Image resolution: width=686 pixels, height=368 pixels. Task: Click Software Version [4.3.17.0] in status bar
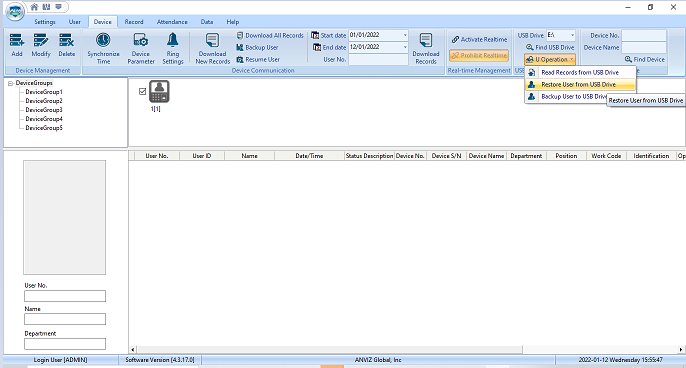coord(160,360)
